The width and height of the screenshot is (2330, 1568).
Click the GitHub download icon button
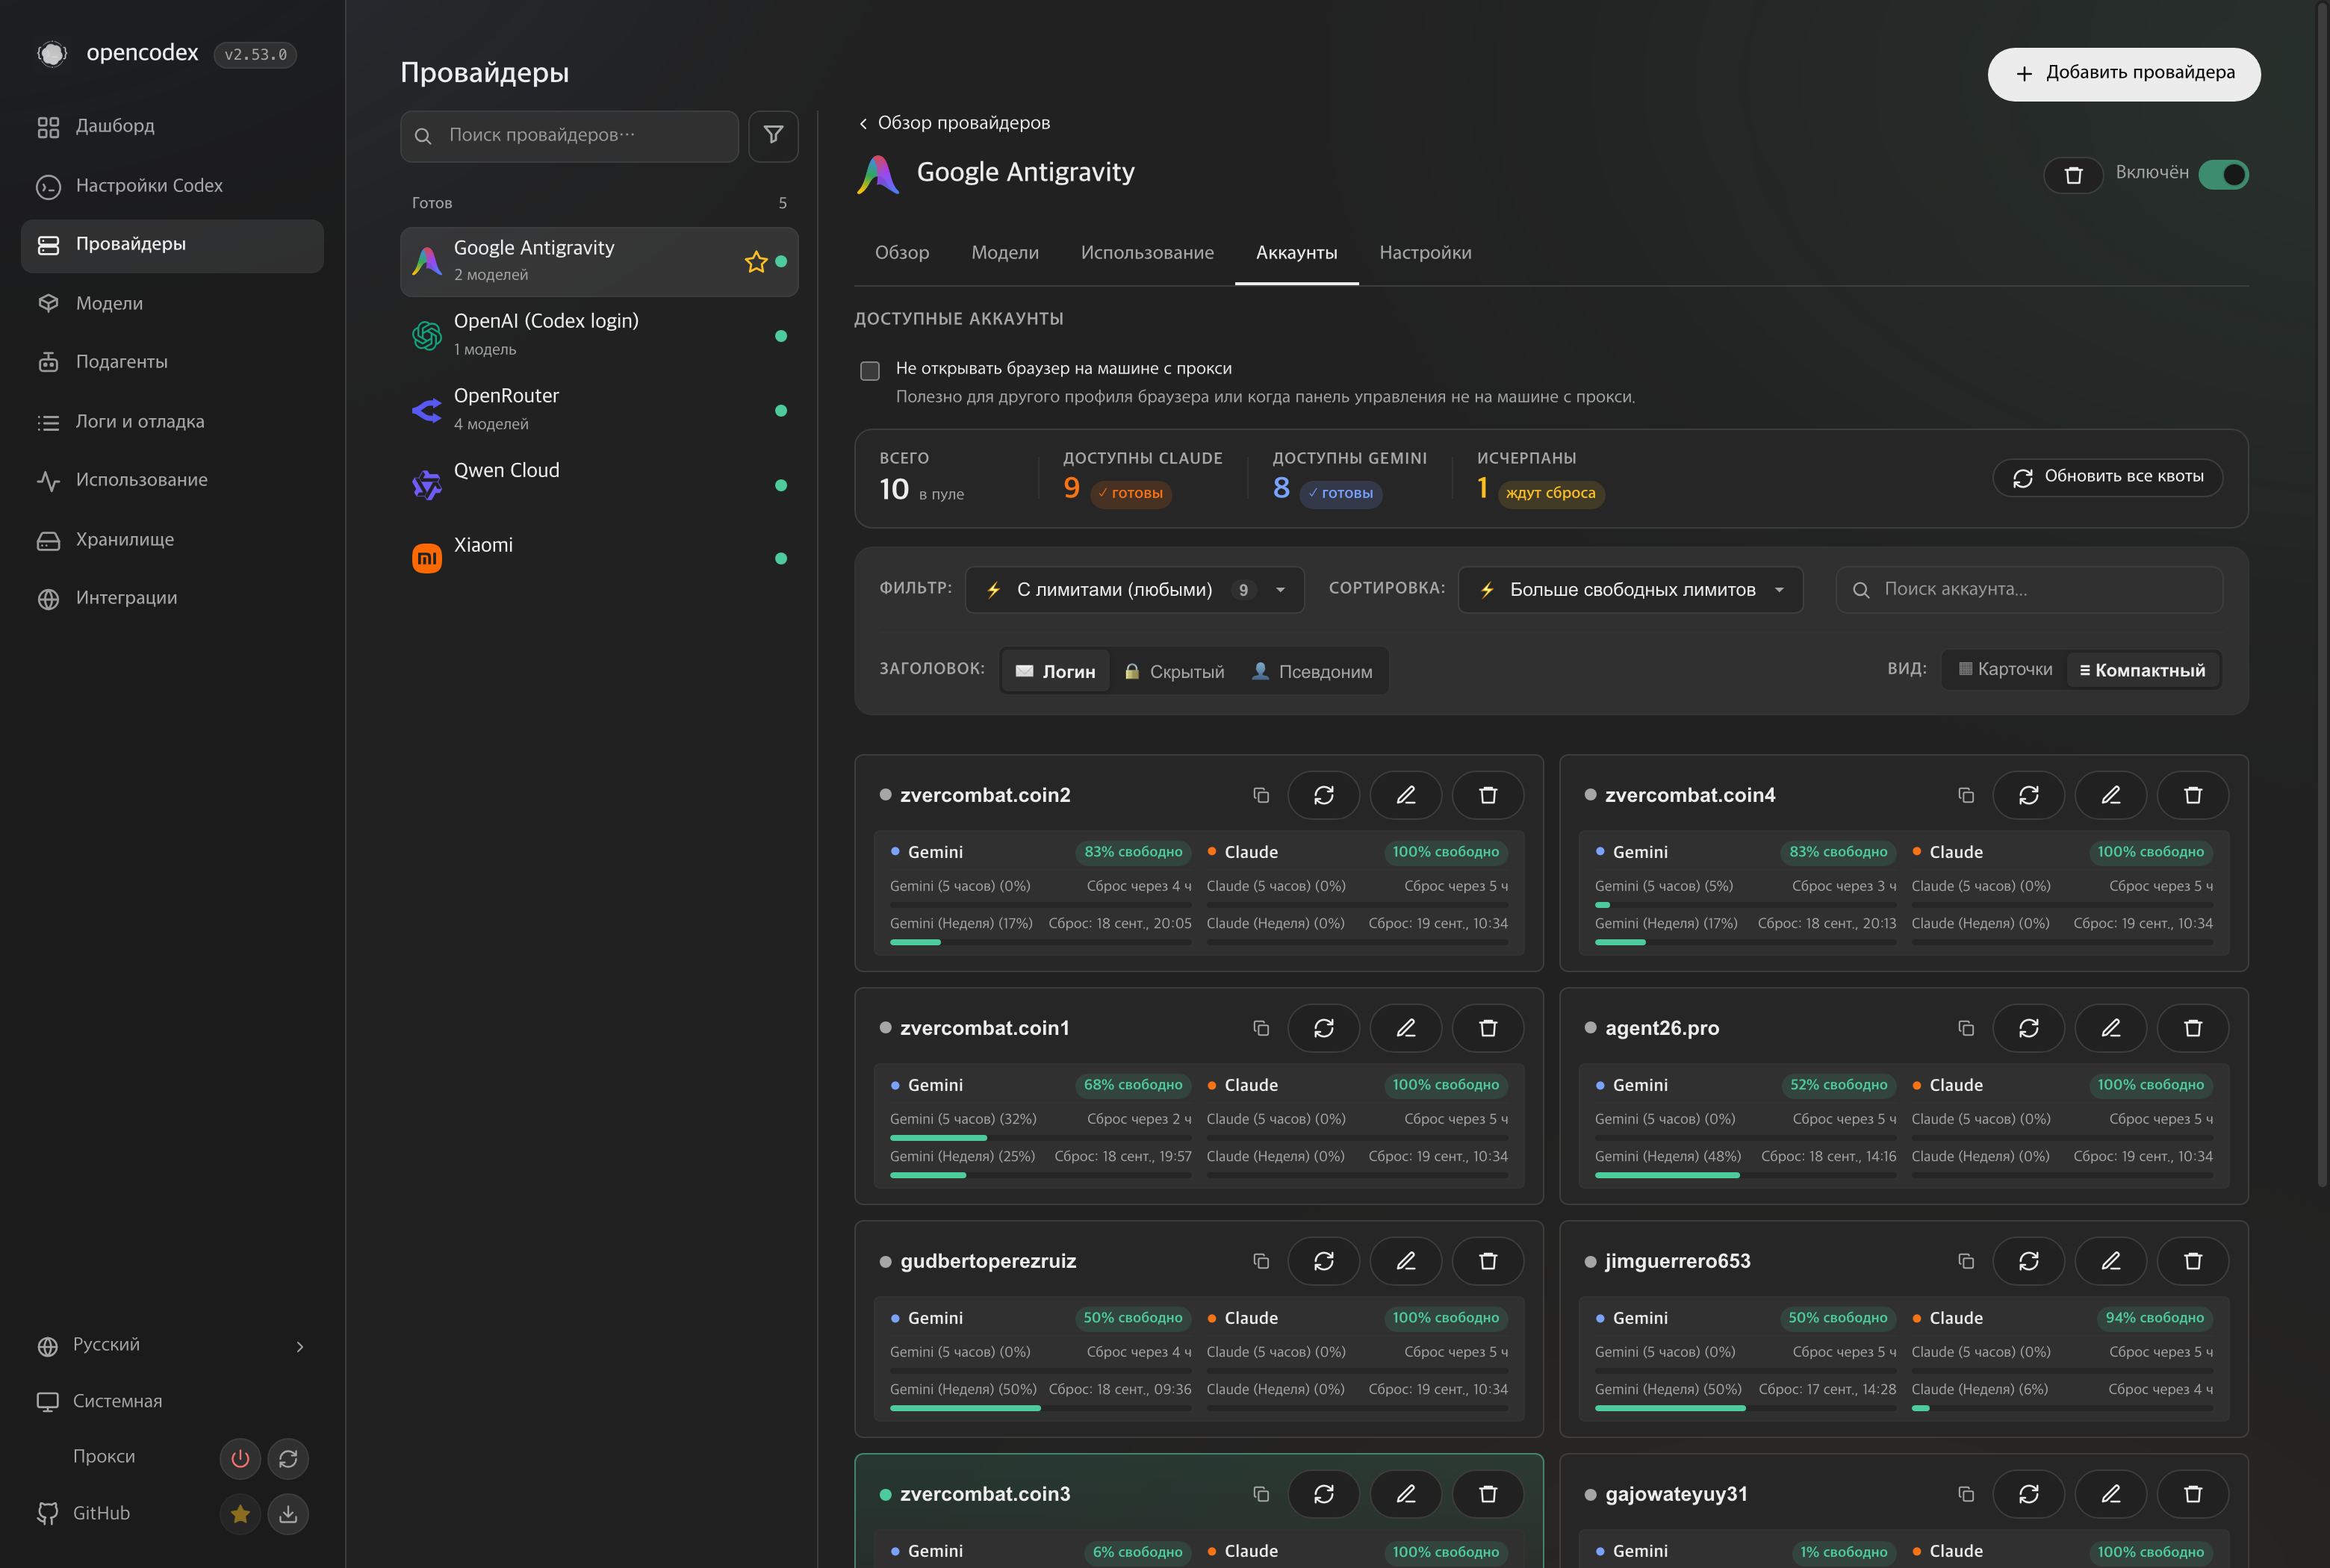pos(288,1514)
